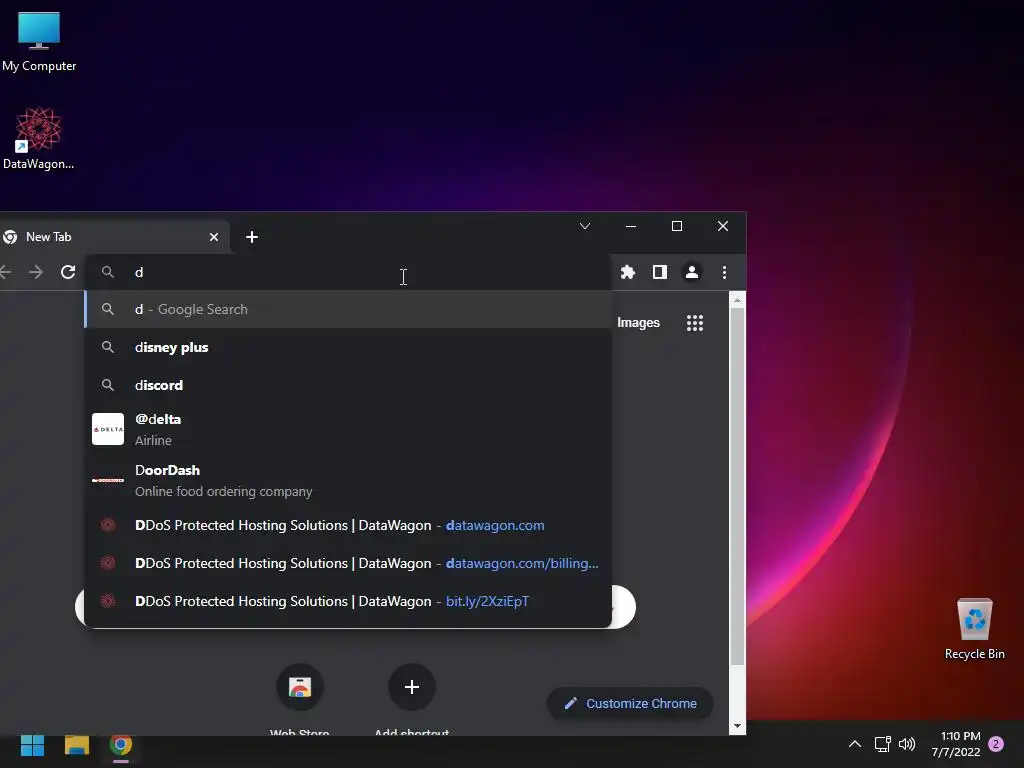Click the page scrollbar up arrow

point(737,300)
